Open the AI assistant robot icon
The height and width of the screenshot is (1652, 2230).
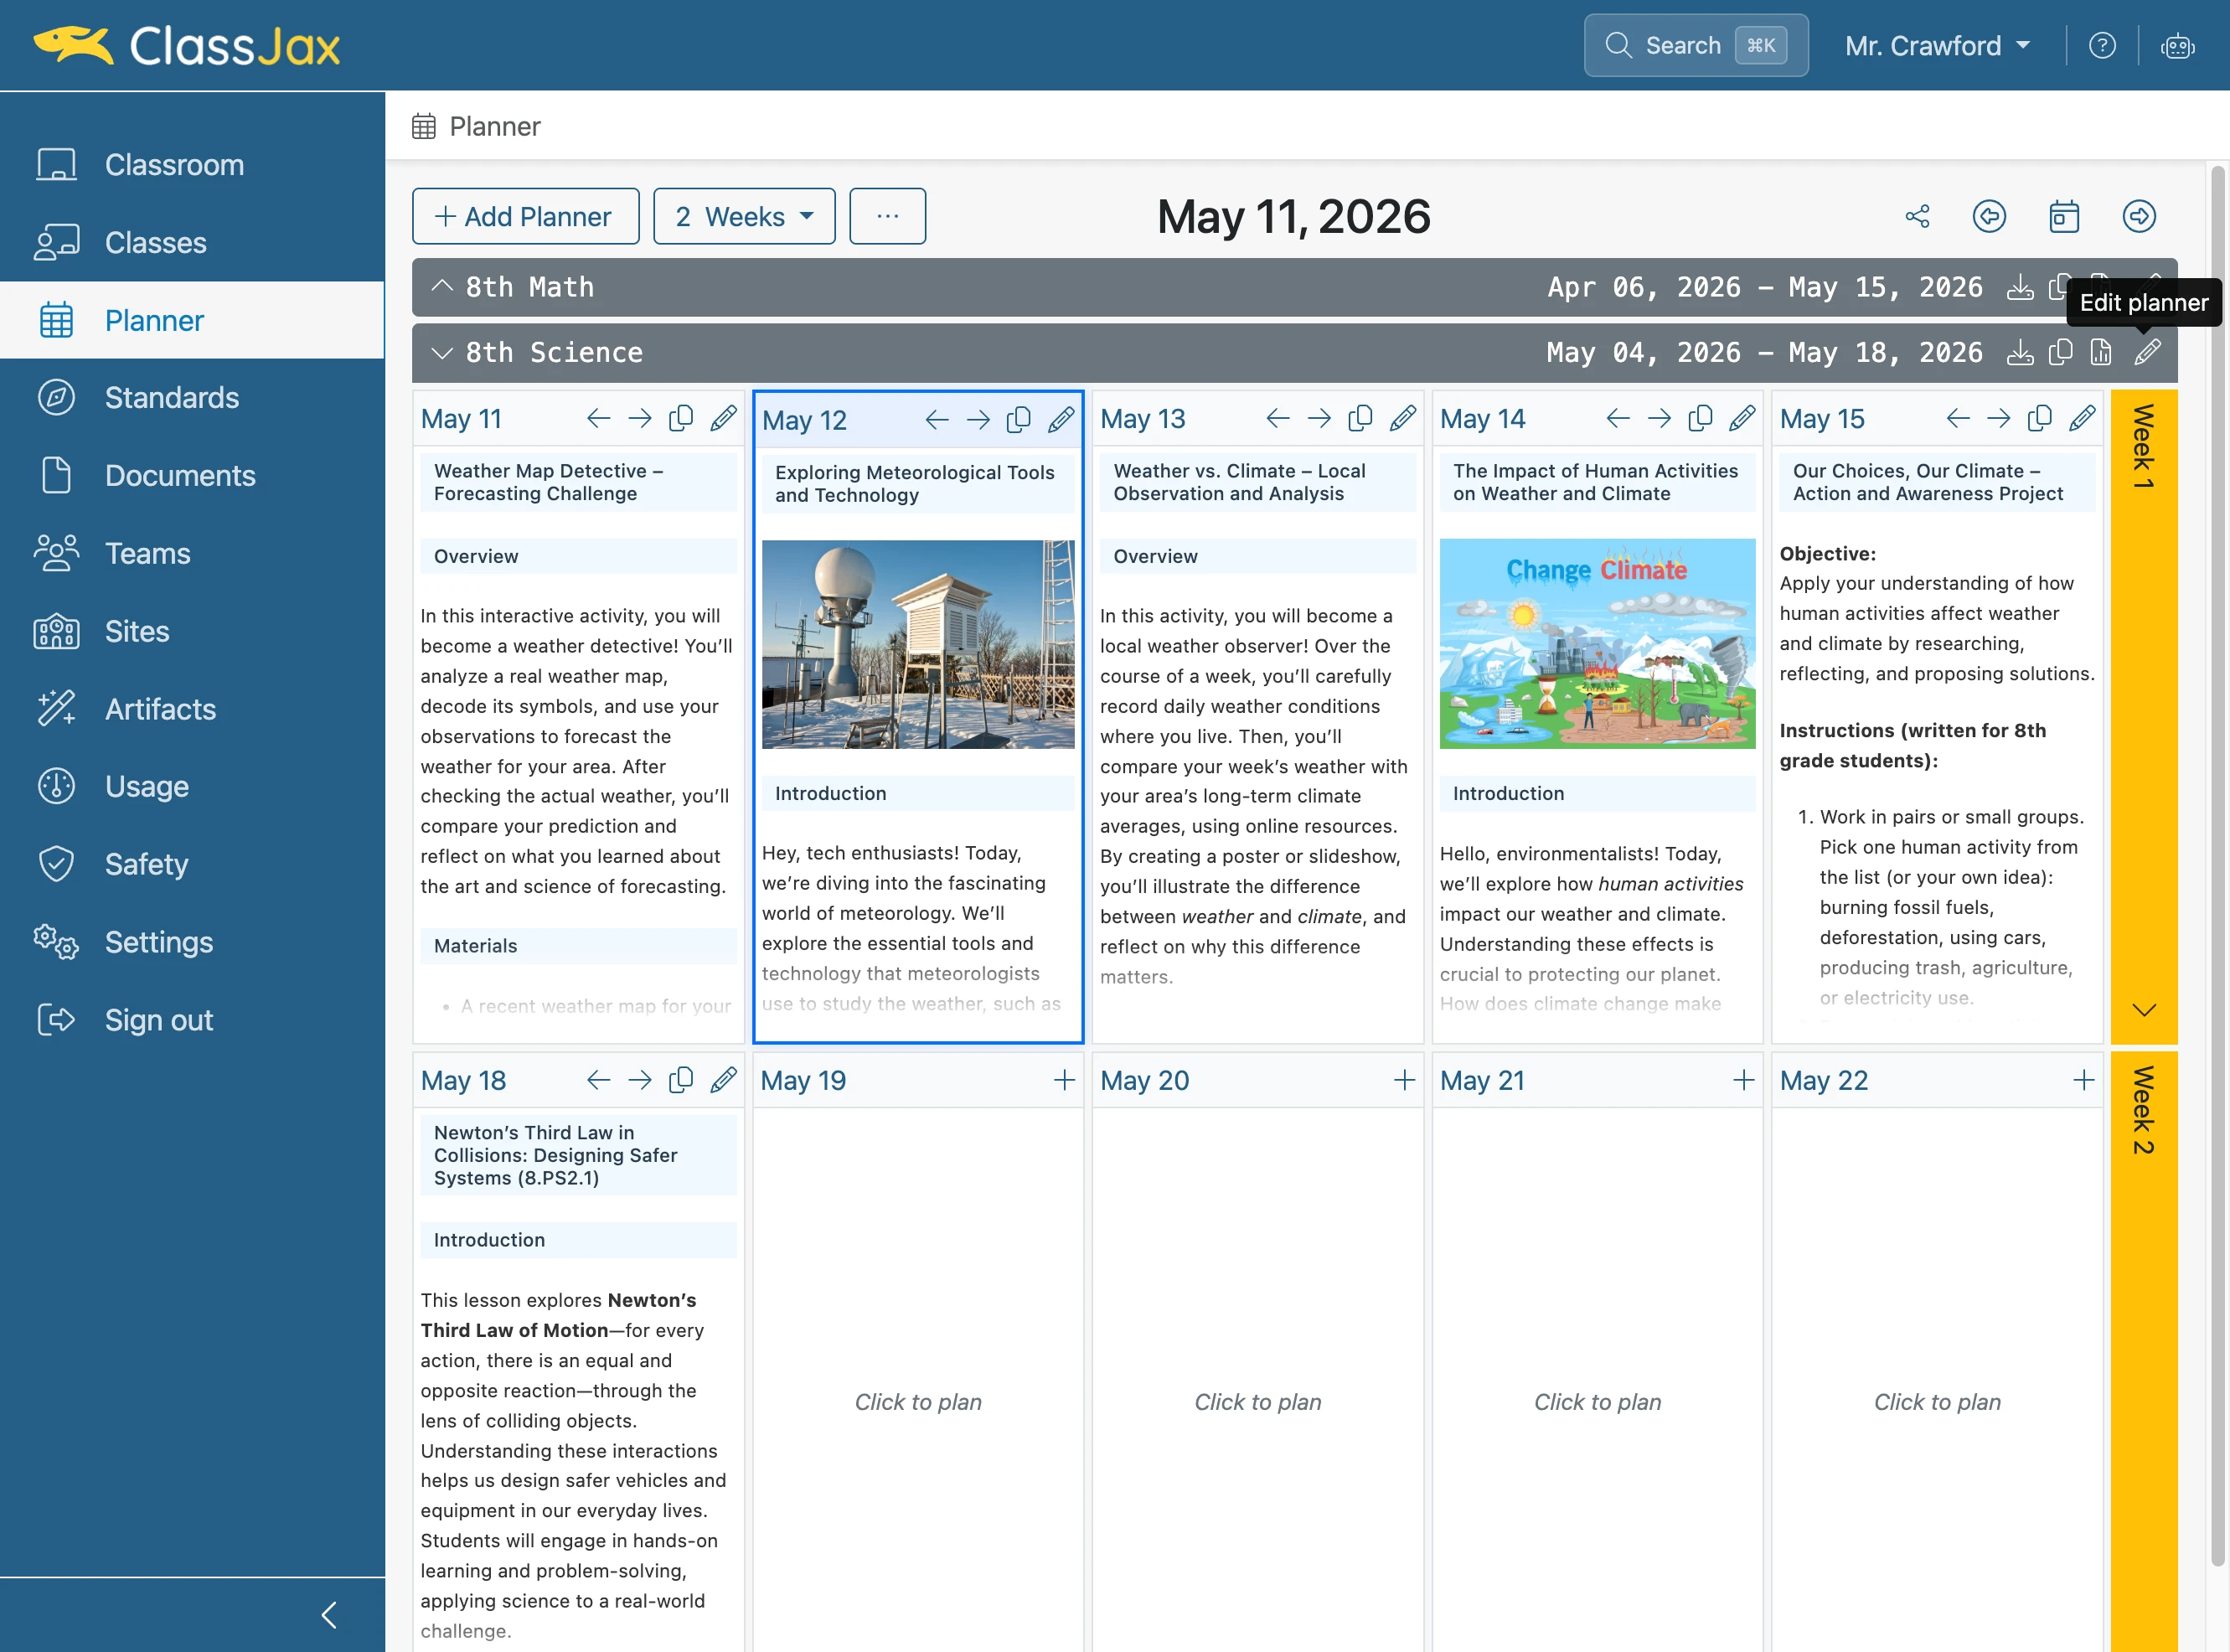click(x=2177, y=46)
